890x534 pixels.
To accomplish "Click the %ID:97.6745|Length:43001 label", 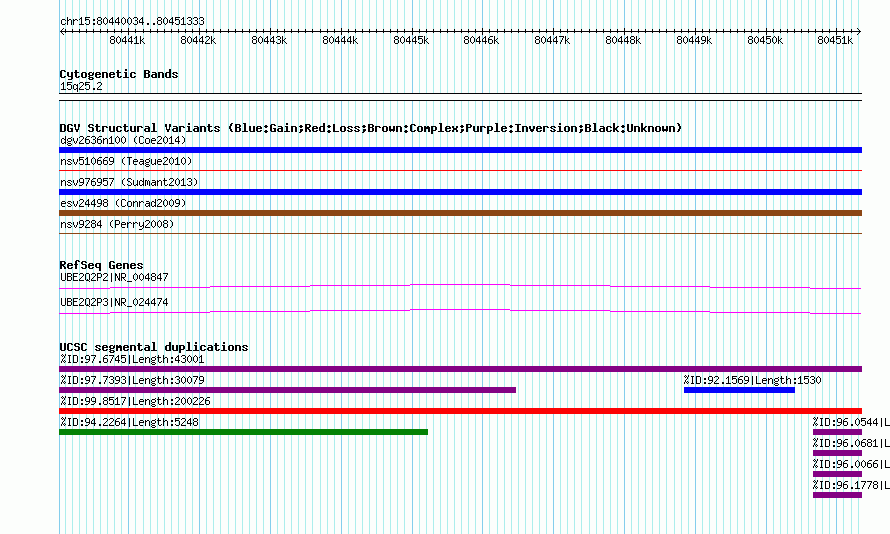I will (132, 359).
